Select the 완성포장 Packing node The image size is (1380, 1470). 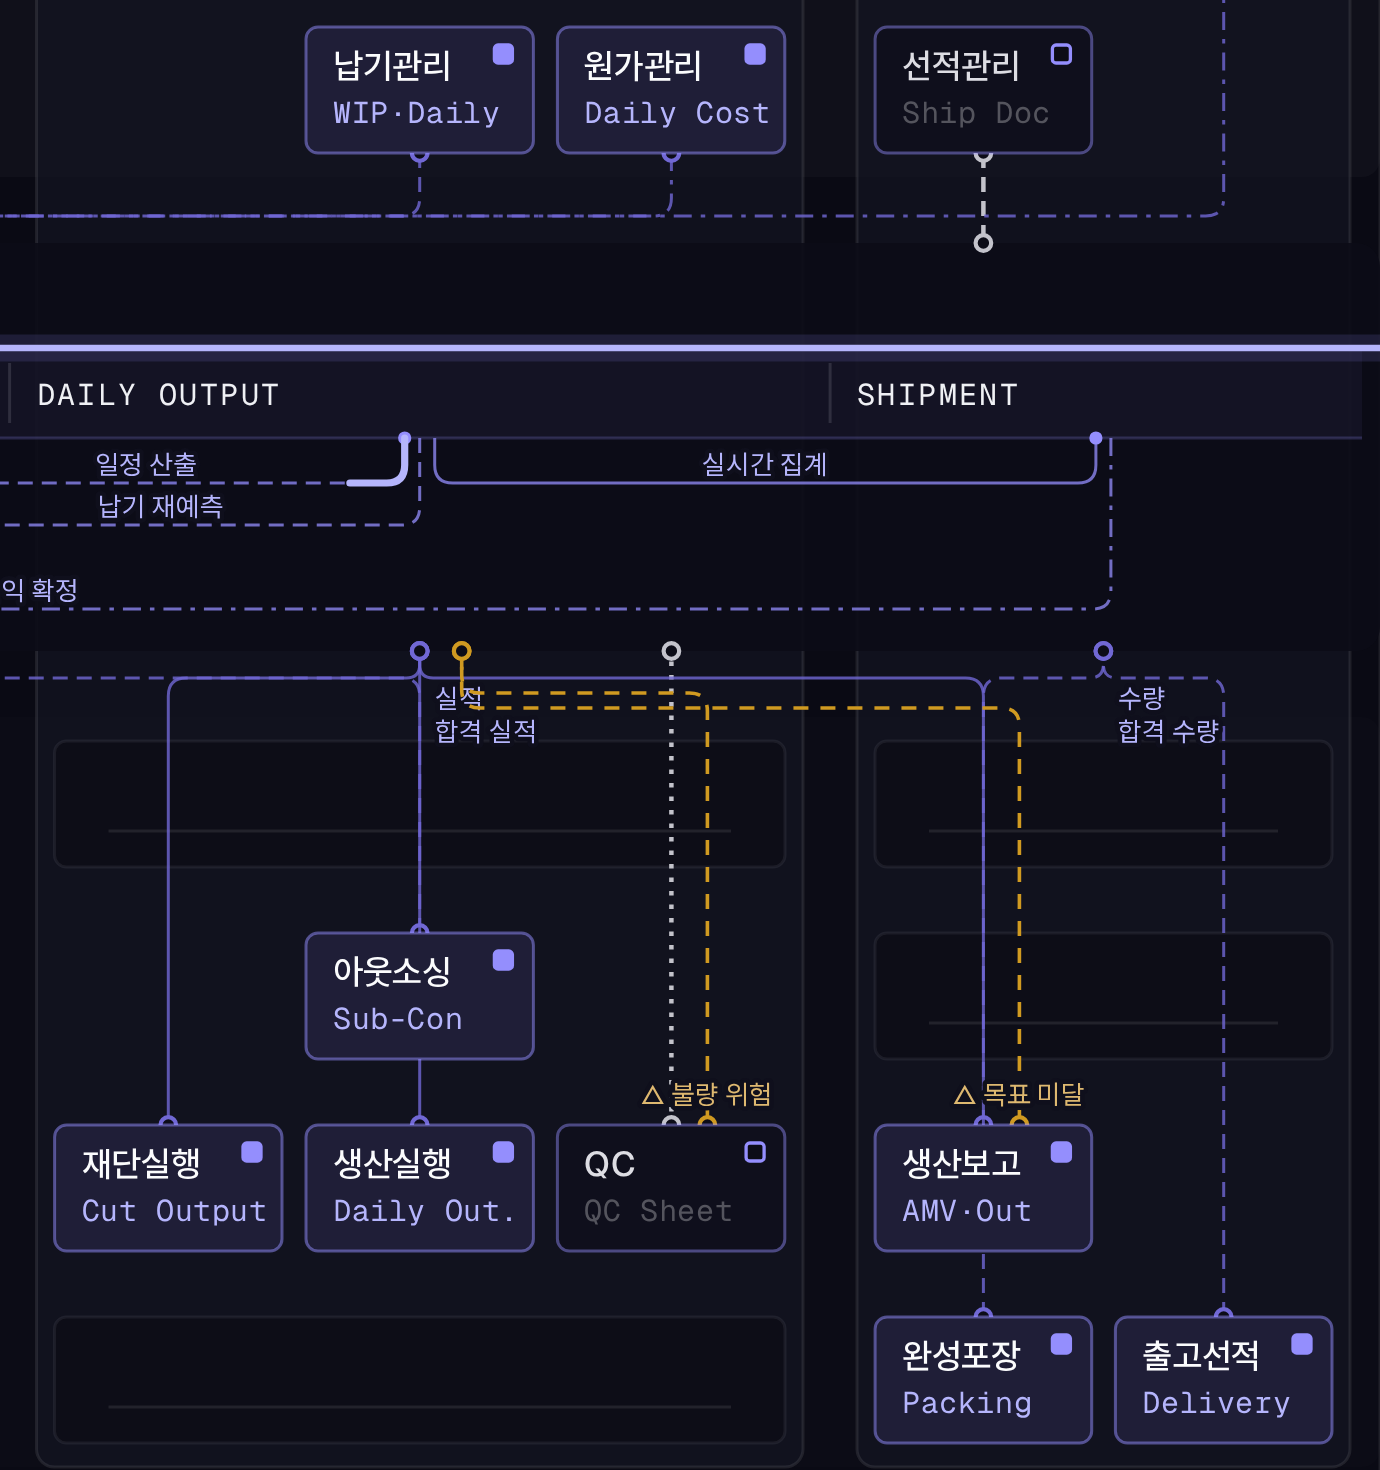tap(983, 1380)
